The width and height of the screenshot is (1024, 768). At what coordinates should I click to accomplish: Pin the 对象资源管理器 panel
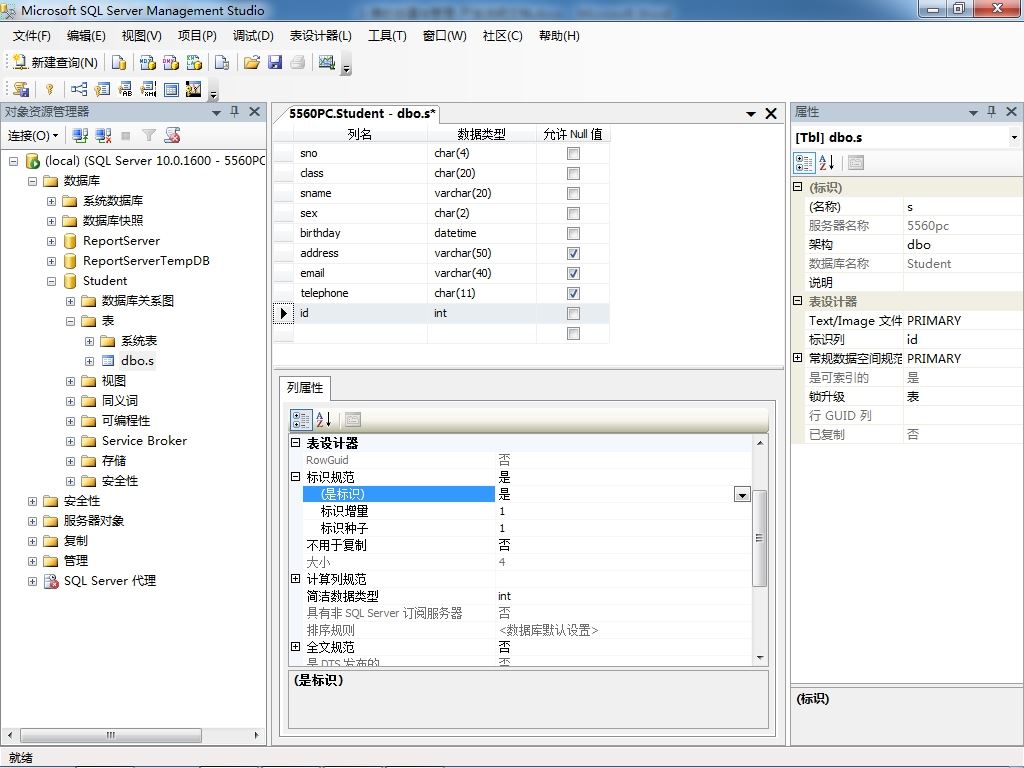pos(234,112)
